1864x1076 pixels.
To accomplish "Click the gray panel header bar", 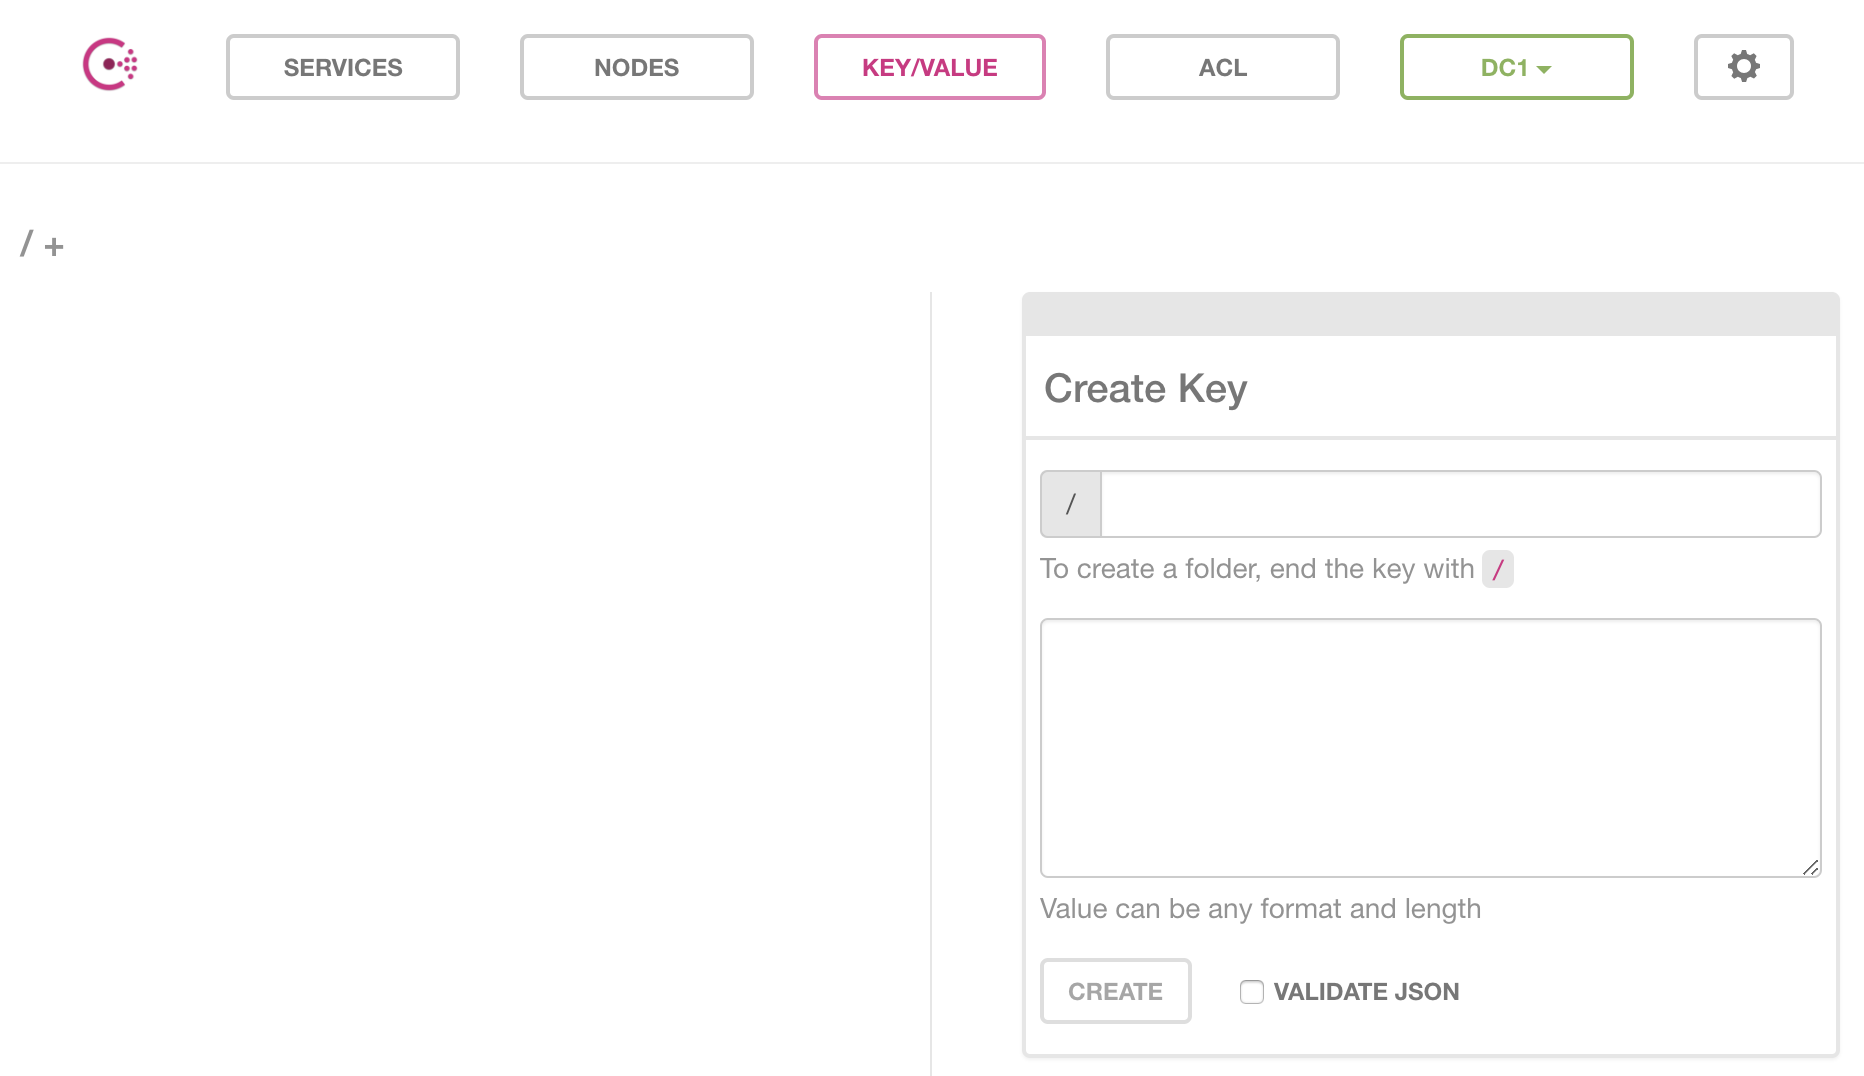I will pyautogui.click(x=1430, y=314).
